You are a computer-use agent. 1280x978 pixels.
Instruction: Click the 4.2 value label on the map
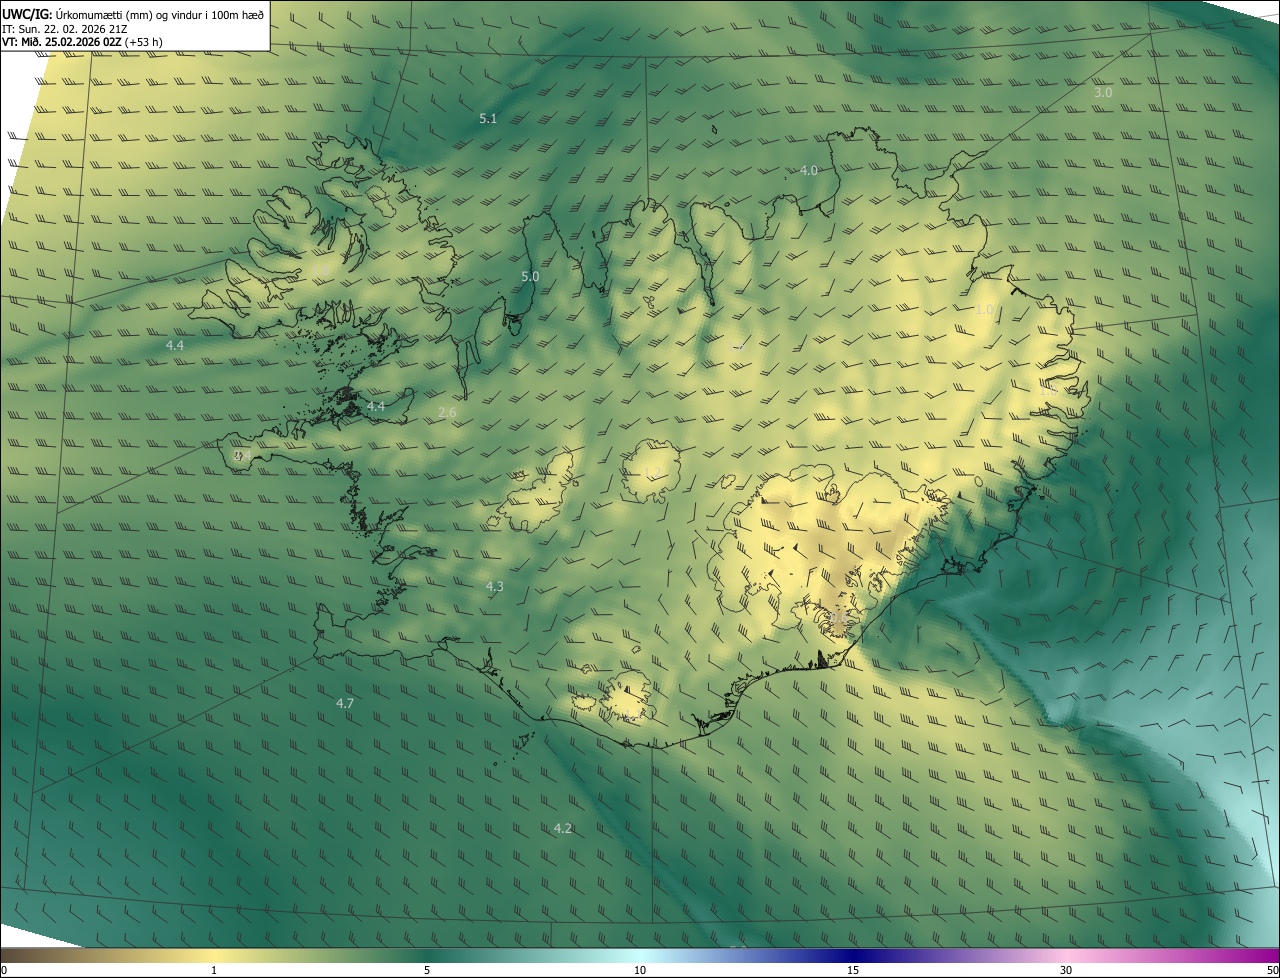[563, 829]
